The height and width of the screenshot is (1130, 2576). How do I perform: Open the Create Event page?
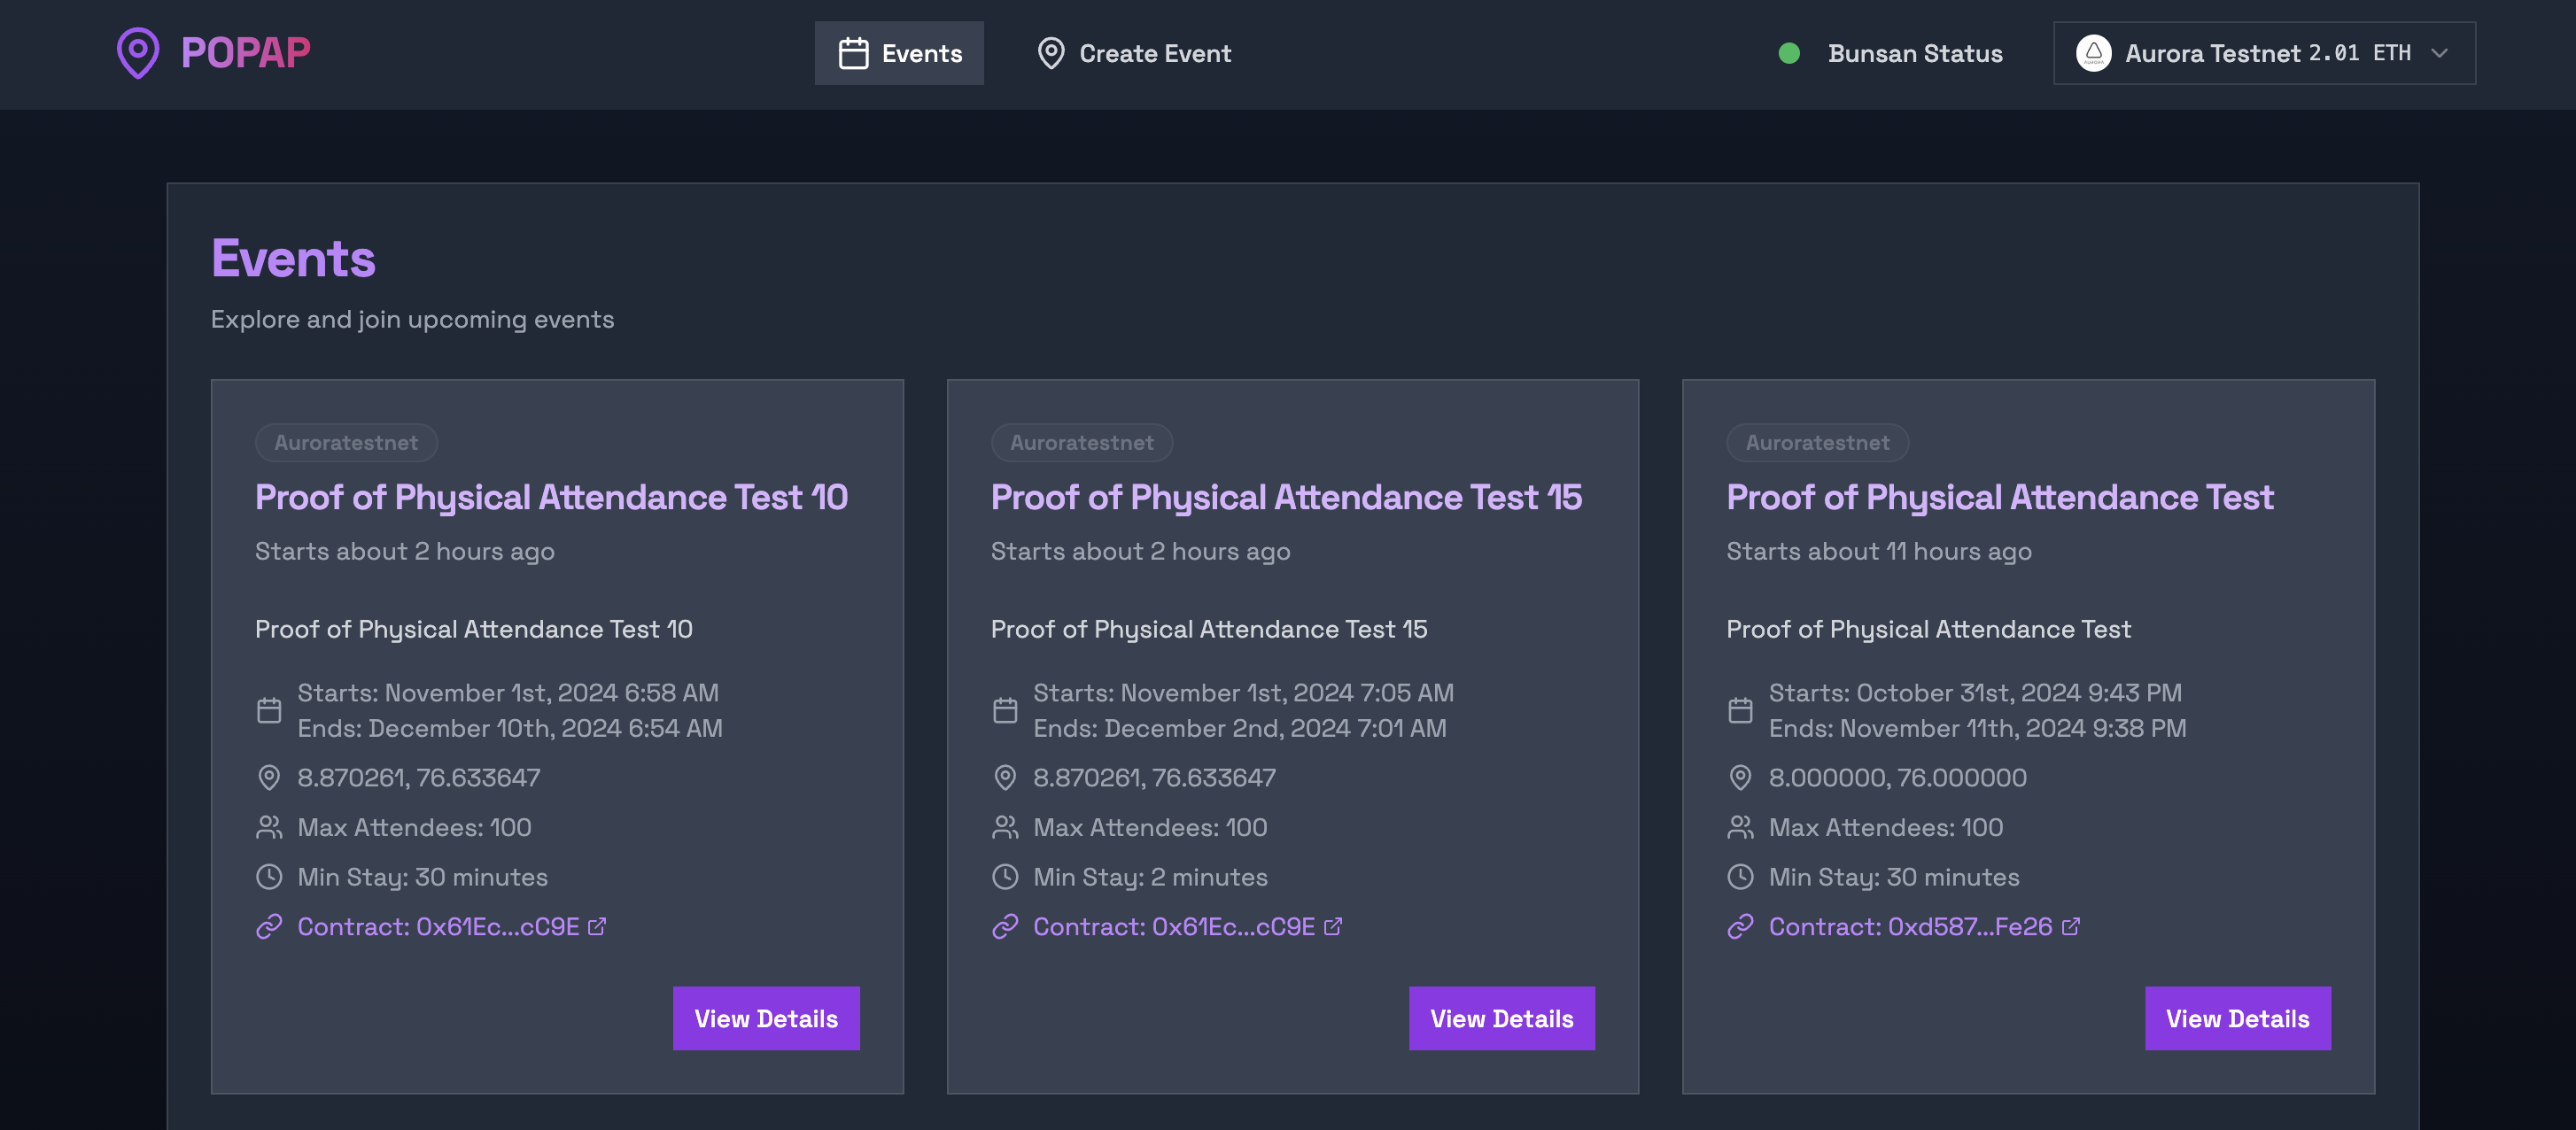click(1134, 53)
